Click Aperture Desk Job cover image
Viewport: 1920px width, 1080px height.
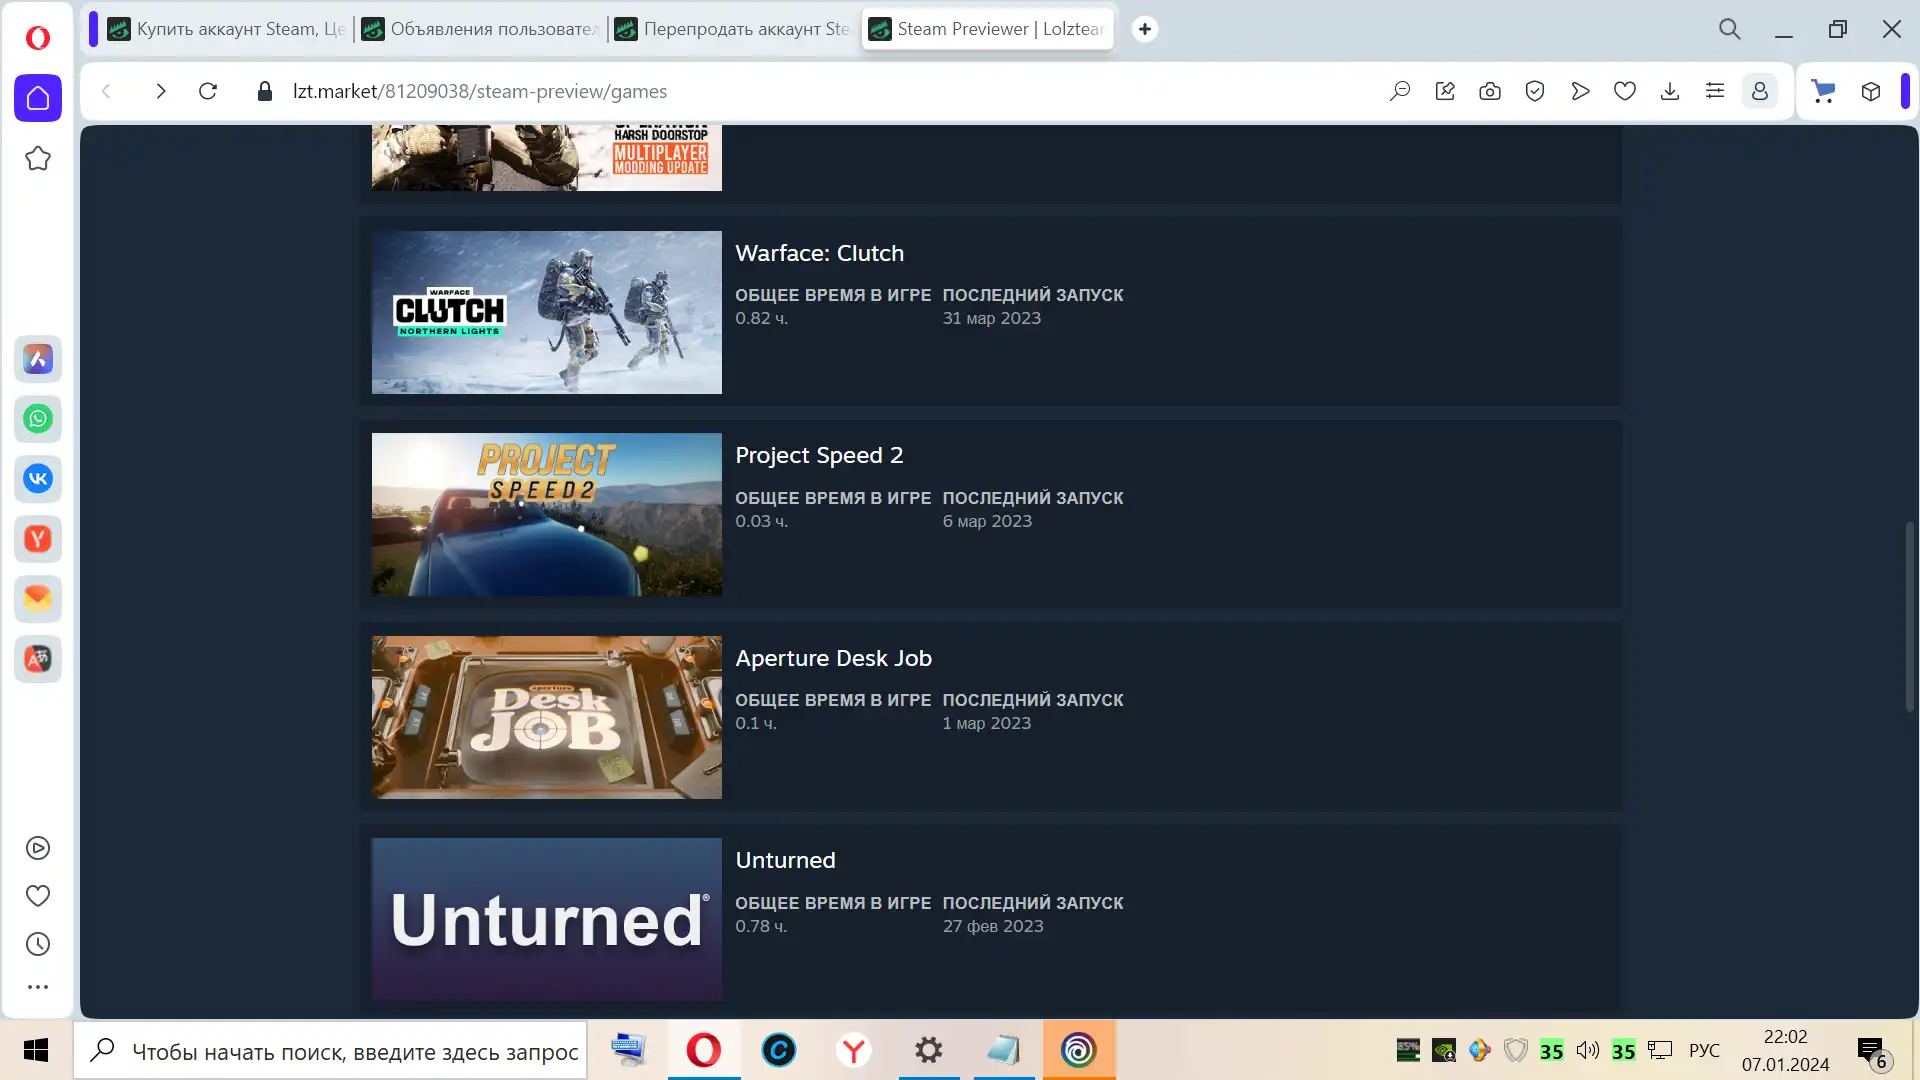(546, 717)
